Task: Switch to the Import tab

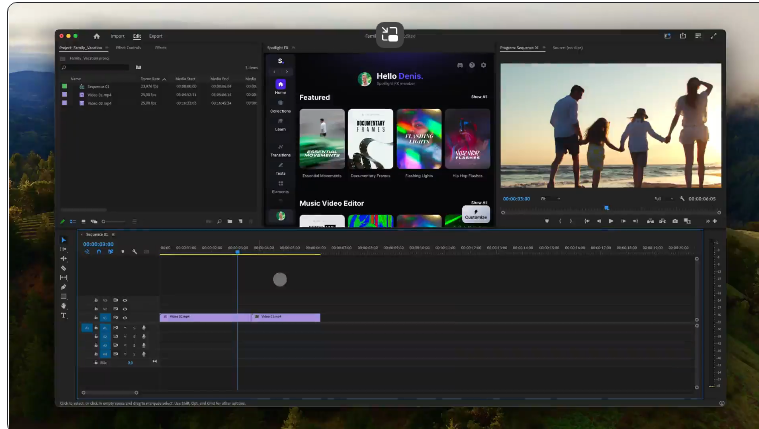Action: pos(117,36)
